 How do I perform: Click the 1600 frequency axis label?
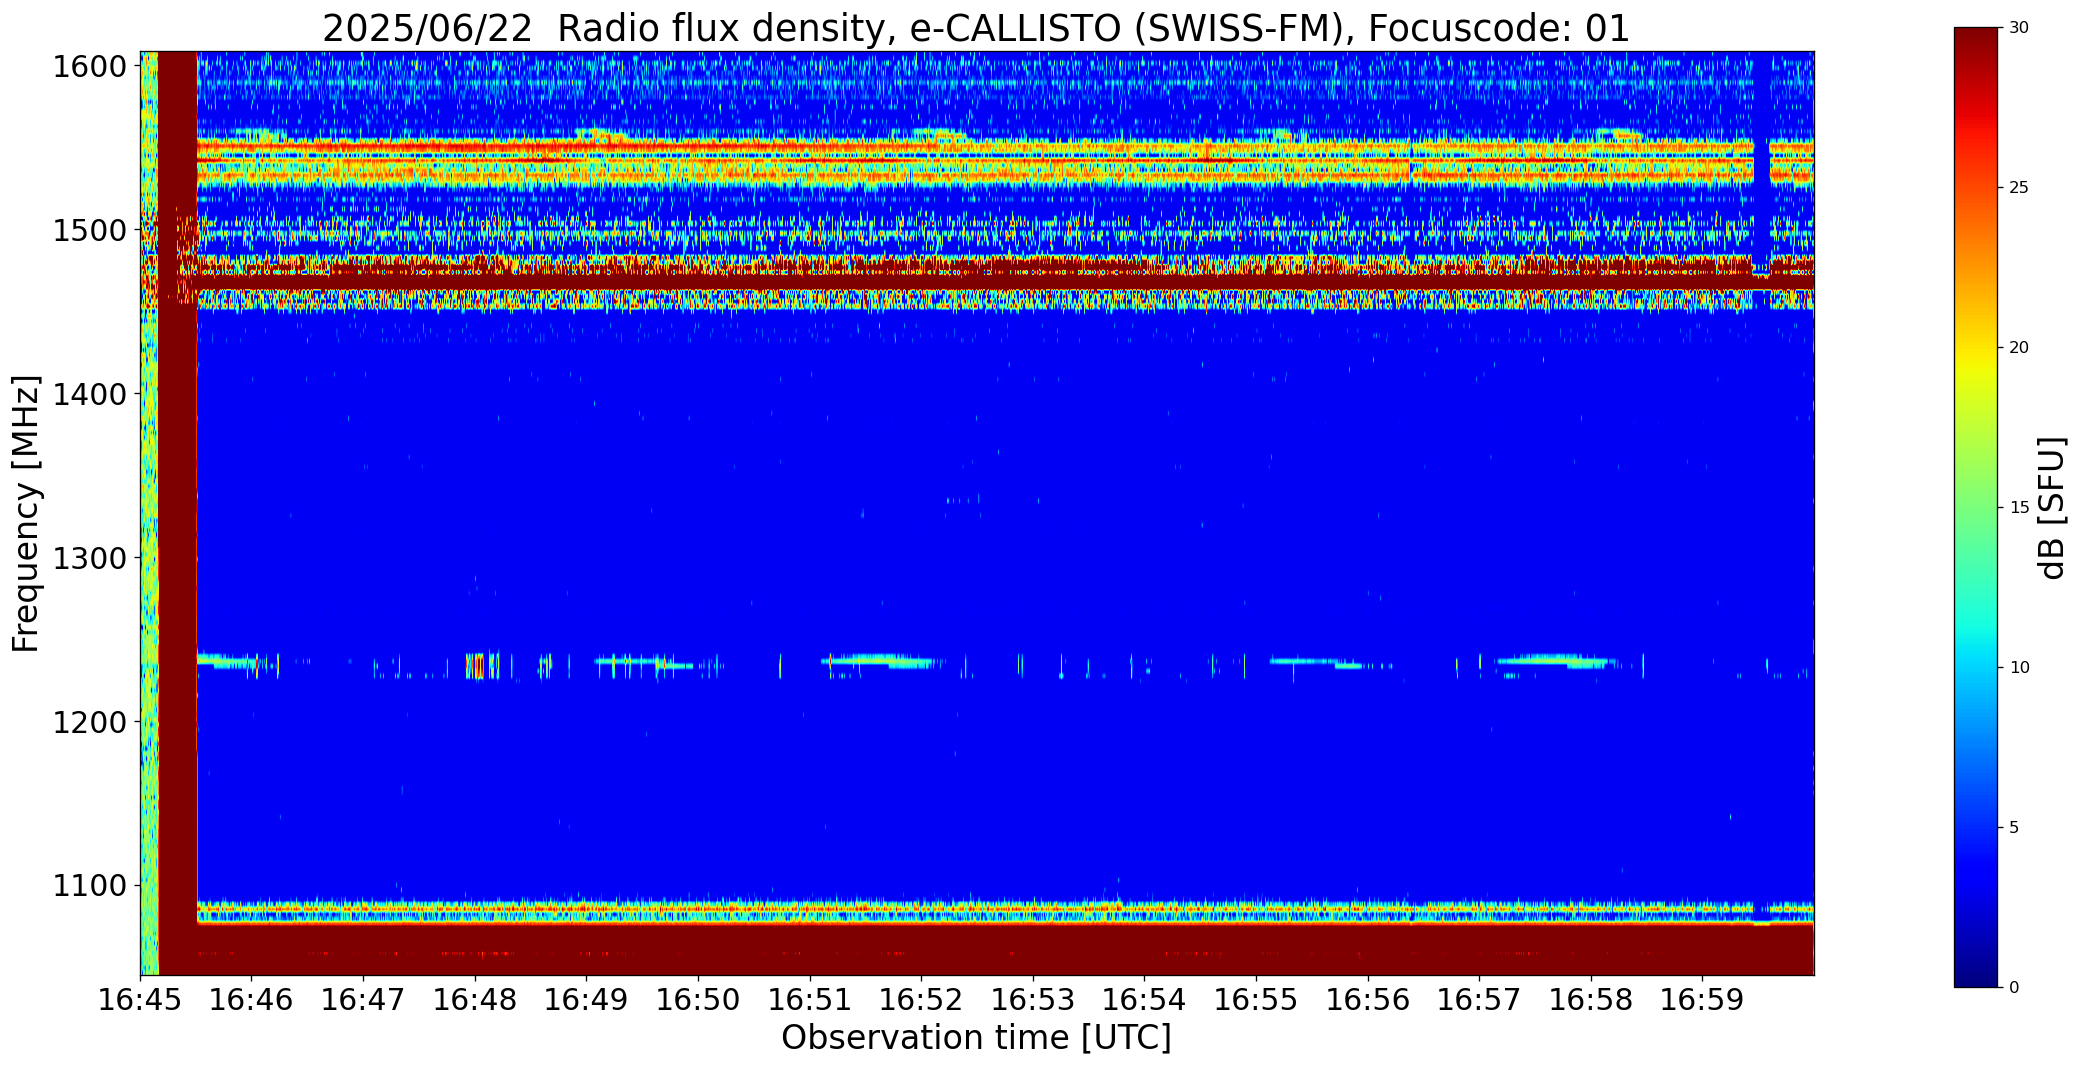coord(90,67)
